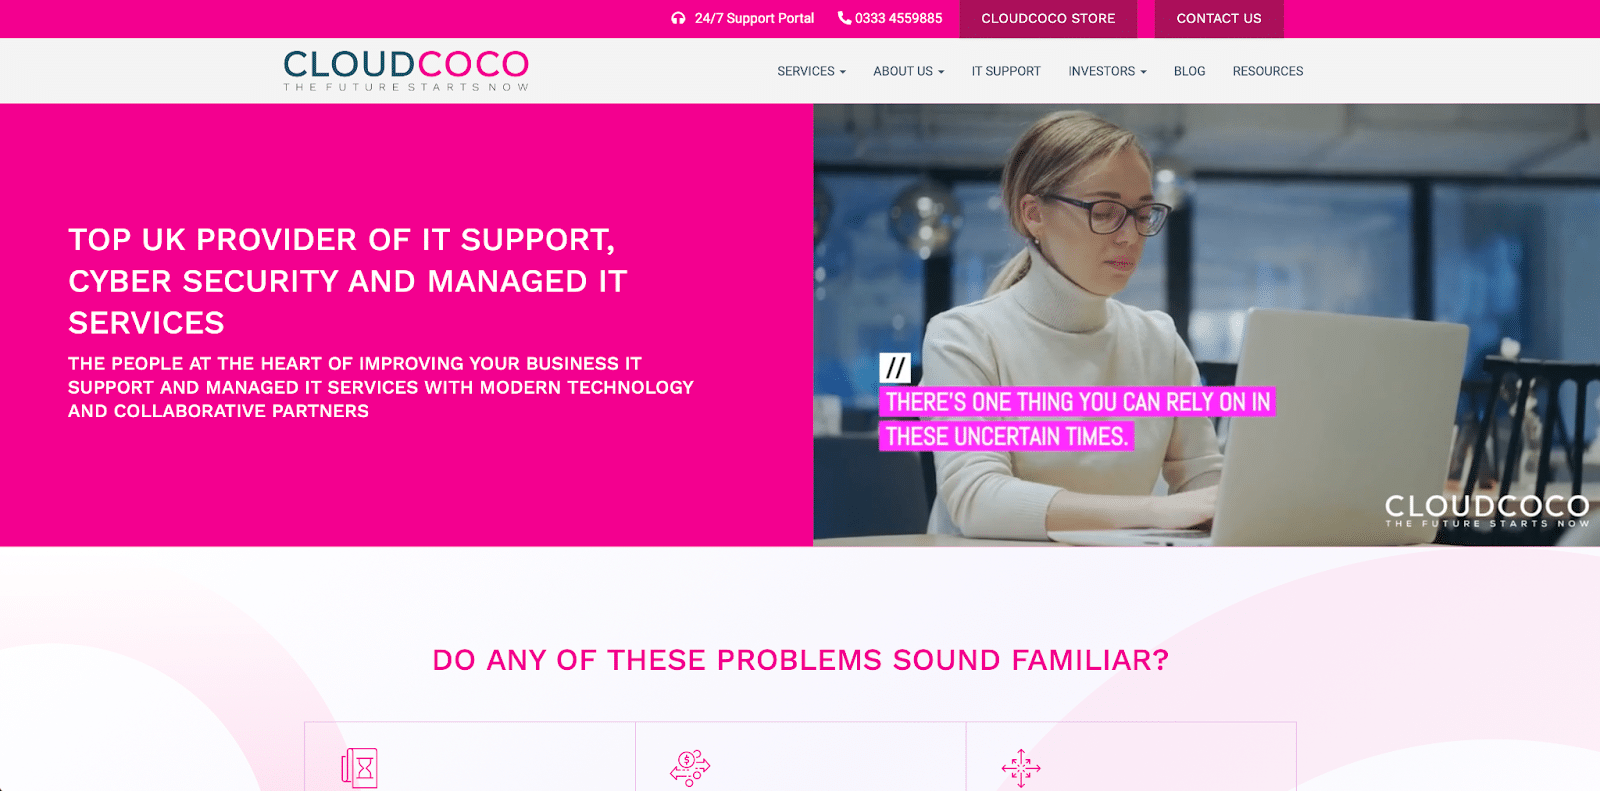The height and width of the screenshot is (791, 1600).
Task: Expand the Services dropdown menu
Action: (811, 71)
